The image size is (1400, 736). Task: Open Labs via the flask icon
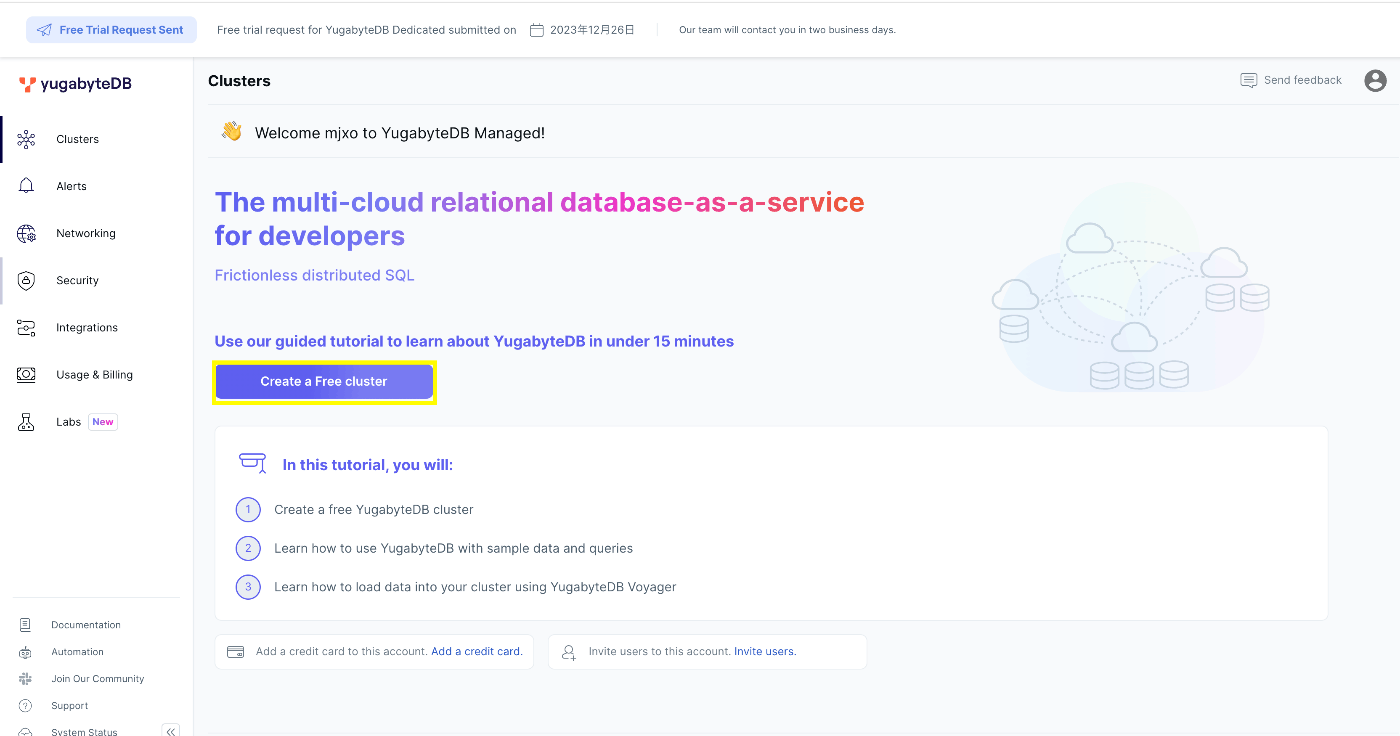click(26, 421)
